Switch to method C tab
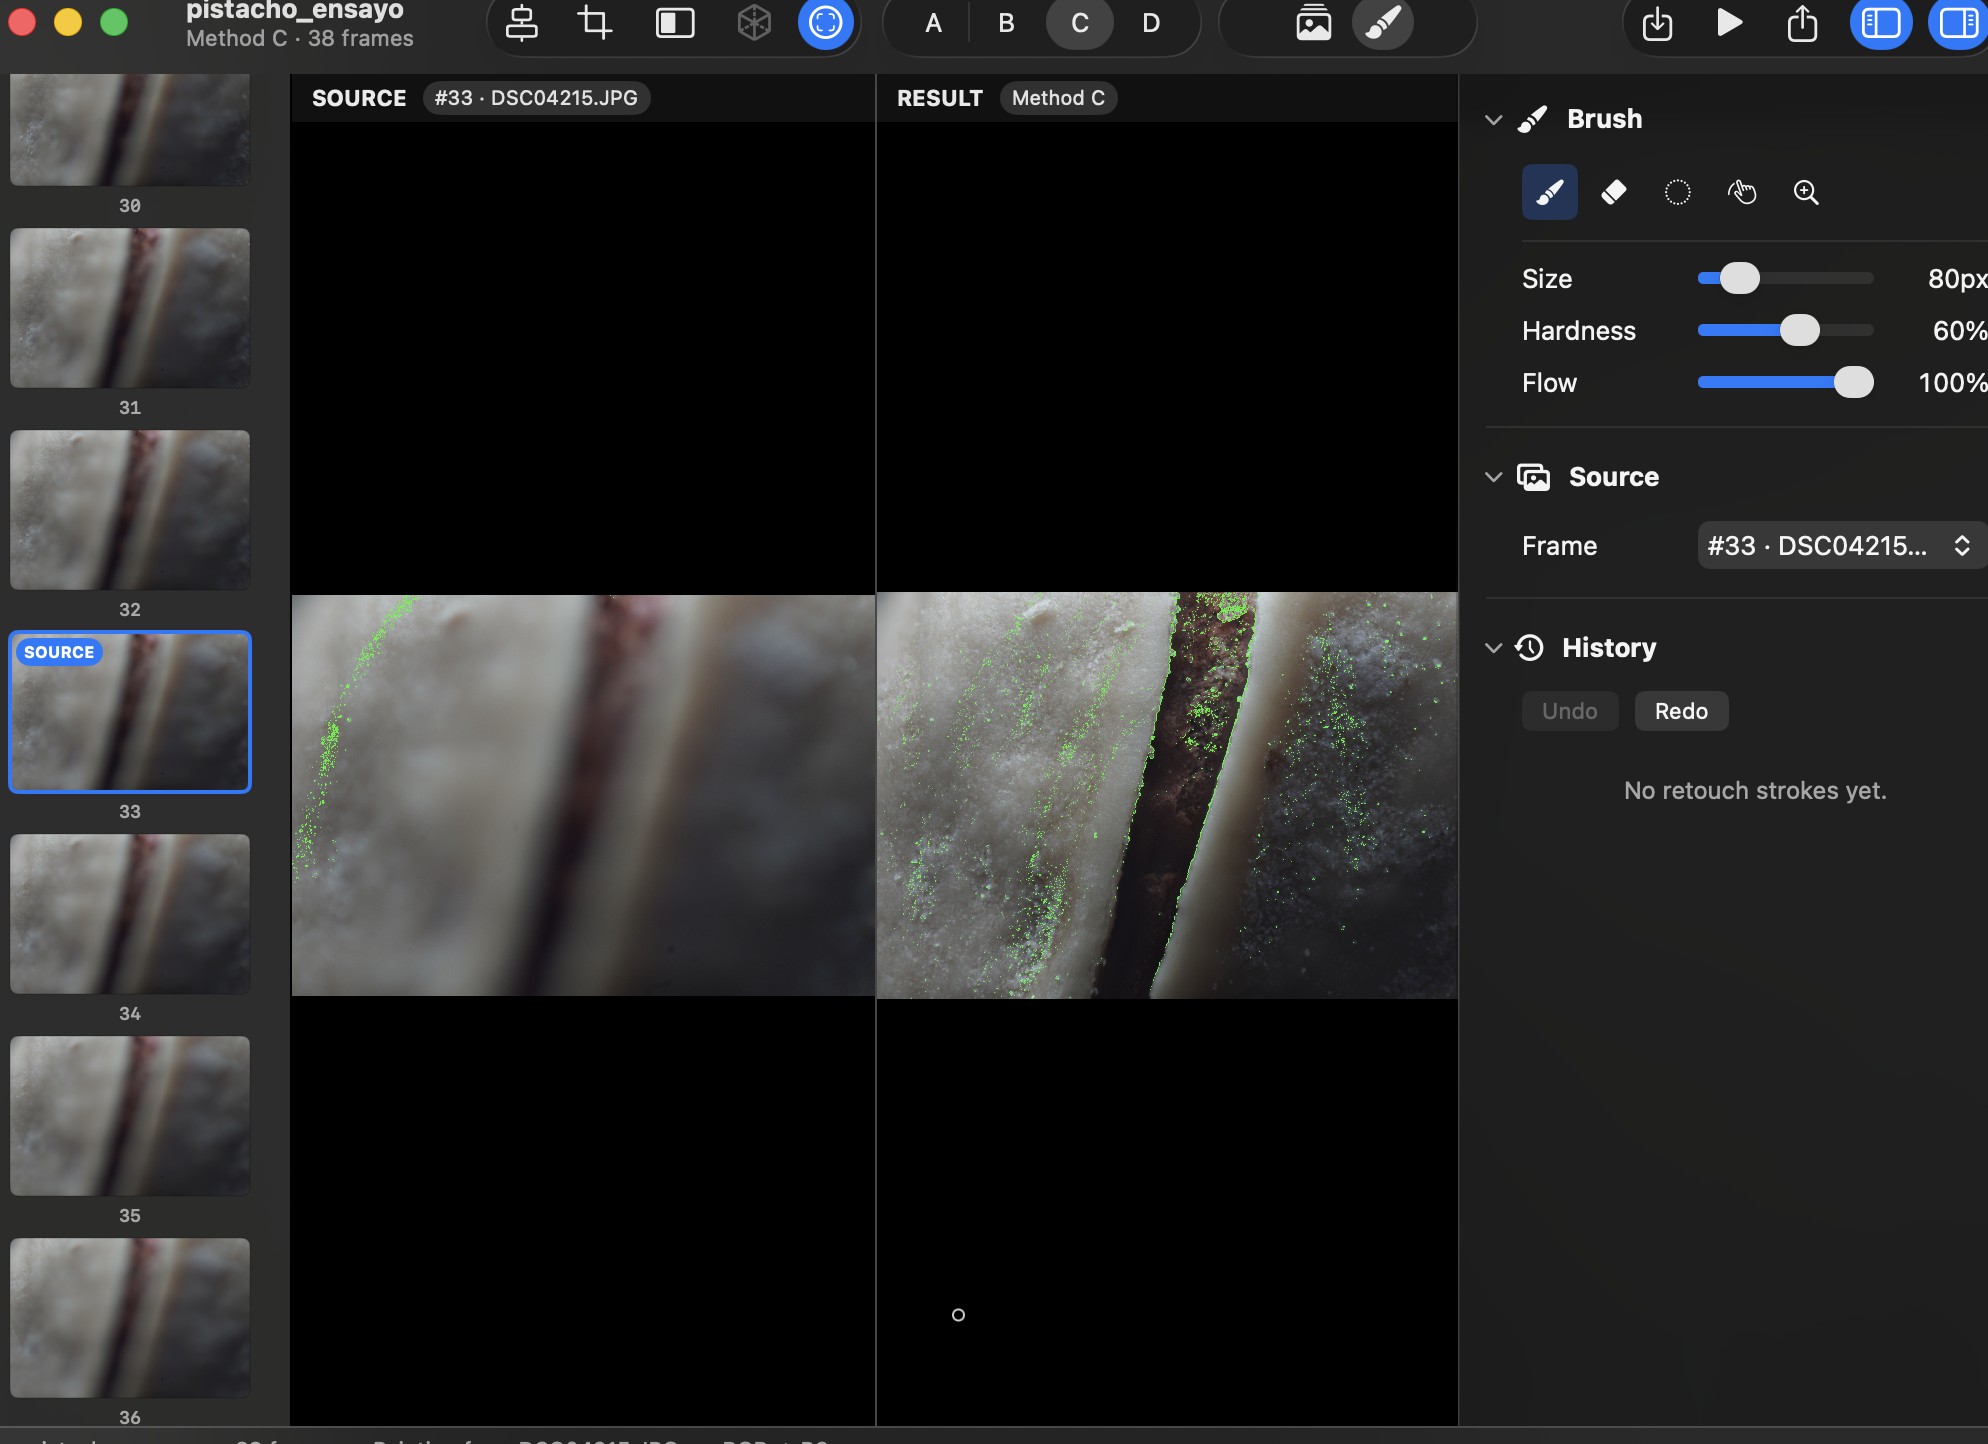The height and width of the screenshot is (1444, 1988). 1079,23
